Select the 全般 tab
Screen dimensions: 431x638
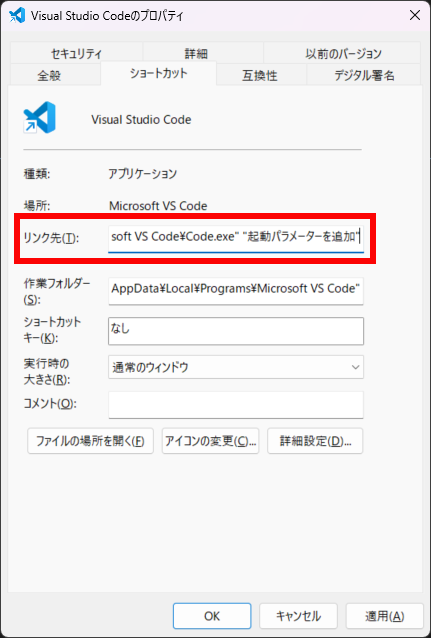[x=55, y=75]
